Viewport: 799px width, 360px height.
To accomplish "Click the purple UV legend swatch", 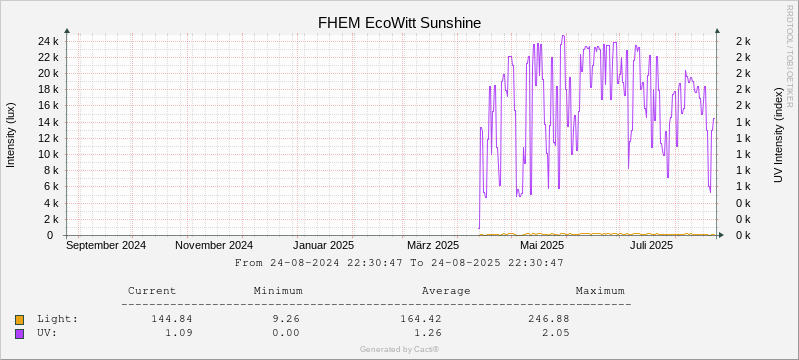I will point(19,334).
